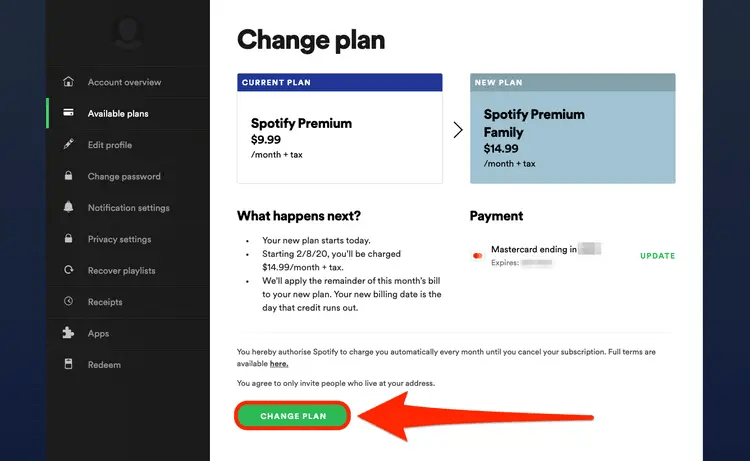Click the Privacy settings lock icon

coord(68,240)
